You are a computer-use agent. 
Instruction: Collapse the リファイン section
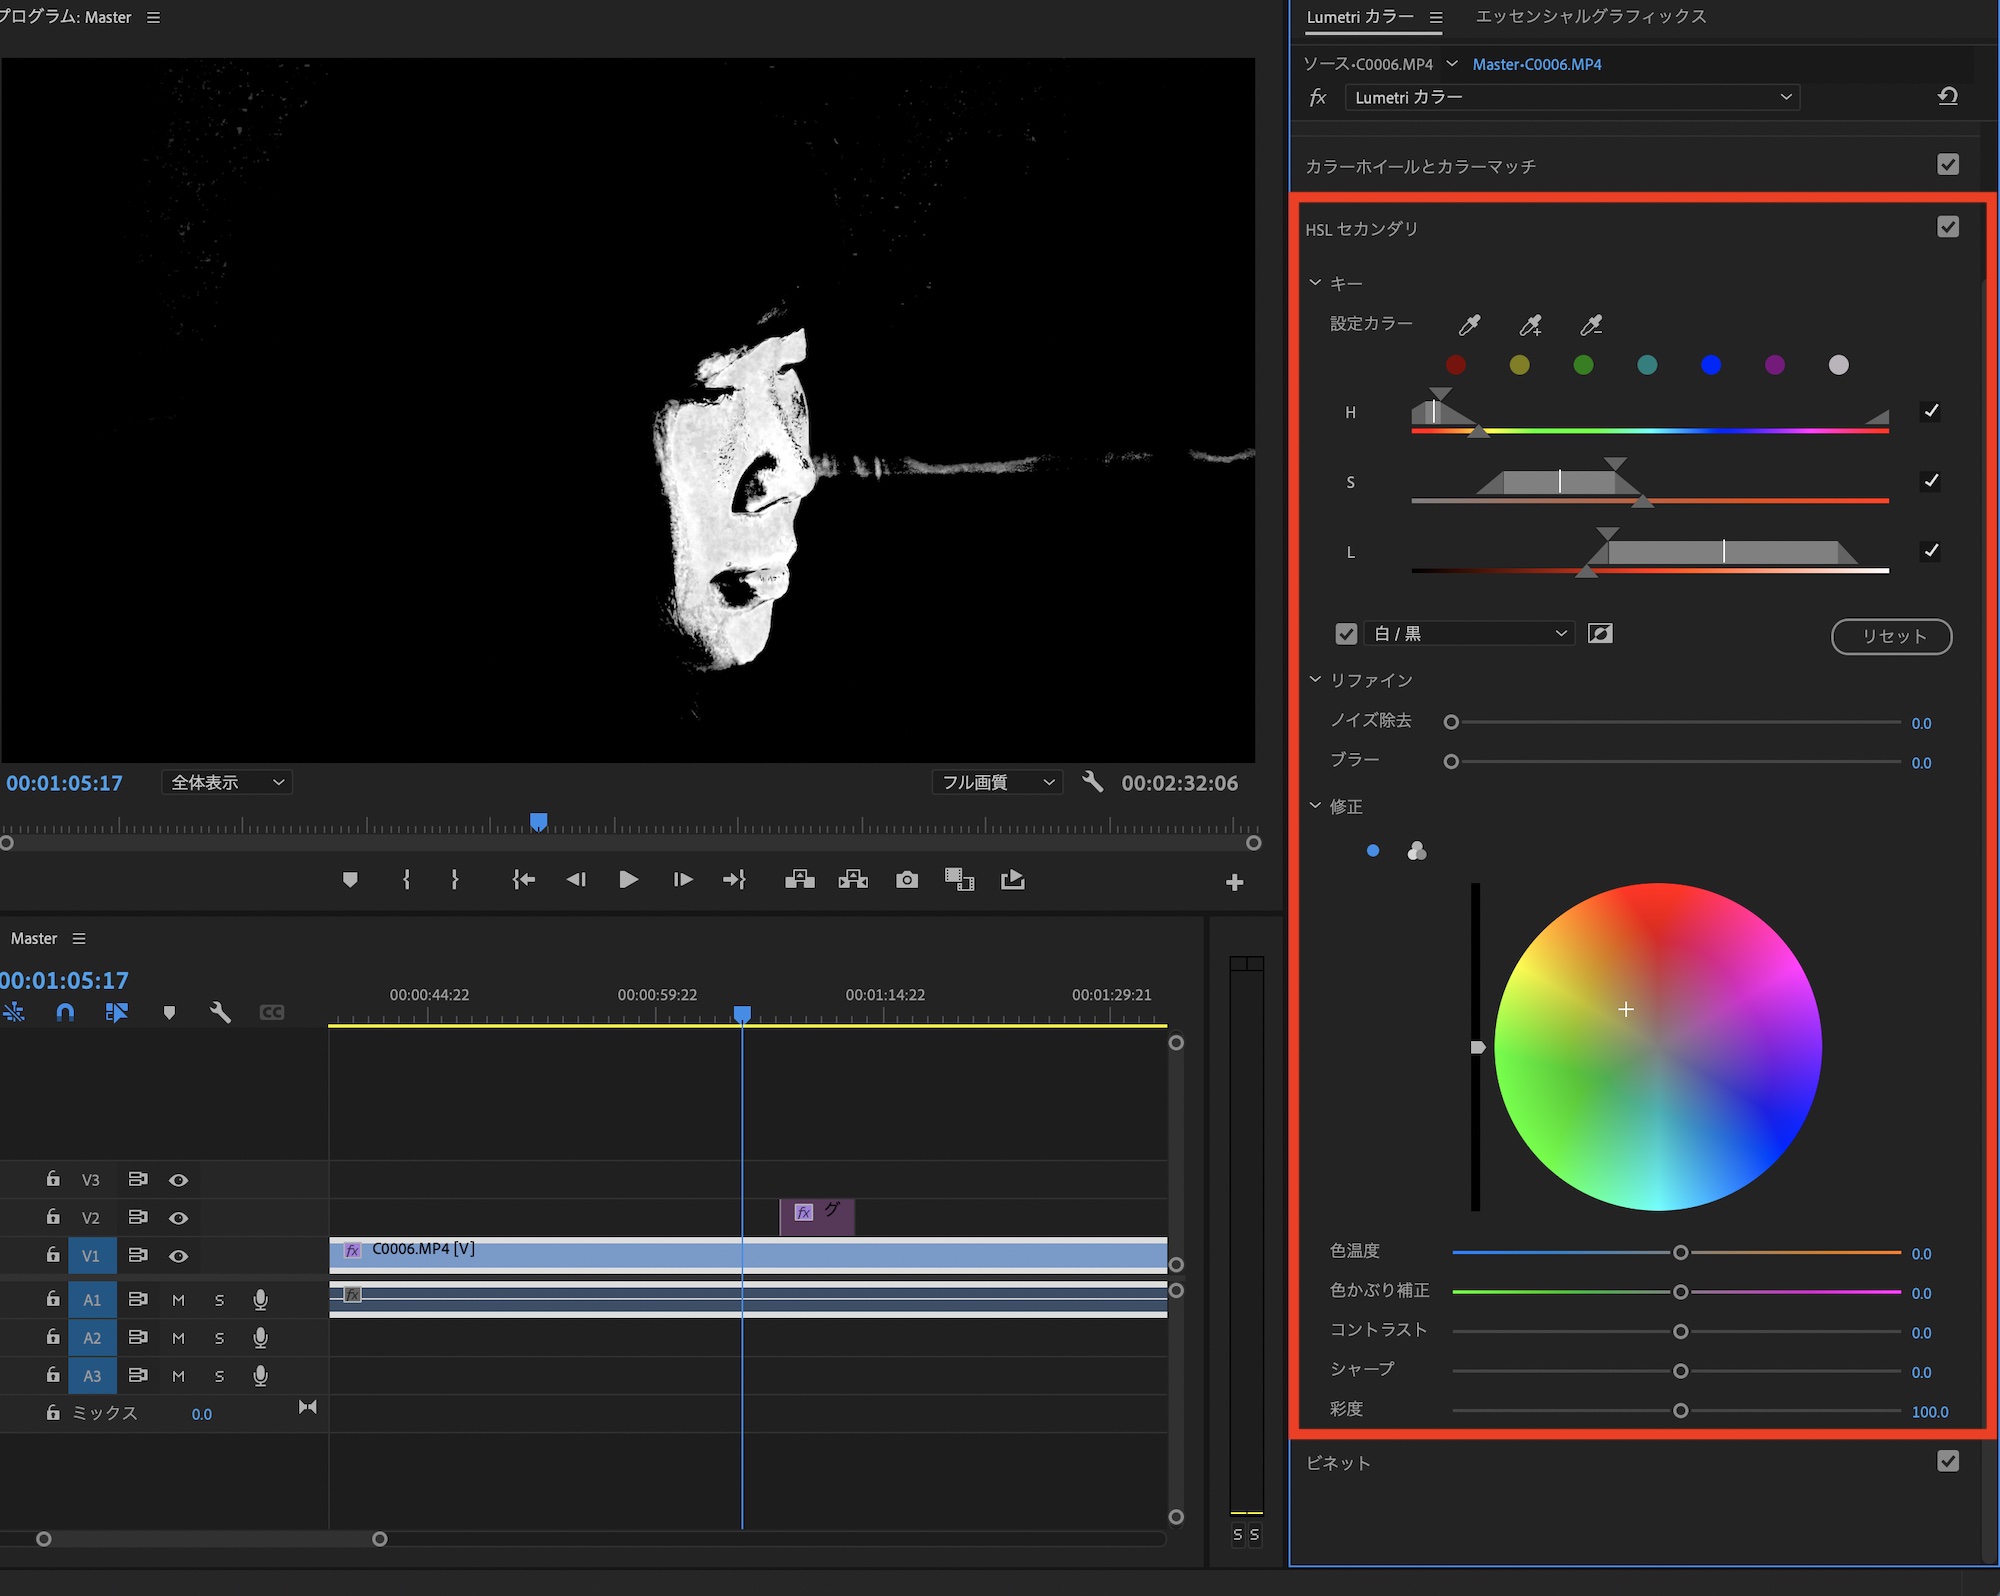click(1316, 680)
